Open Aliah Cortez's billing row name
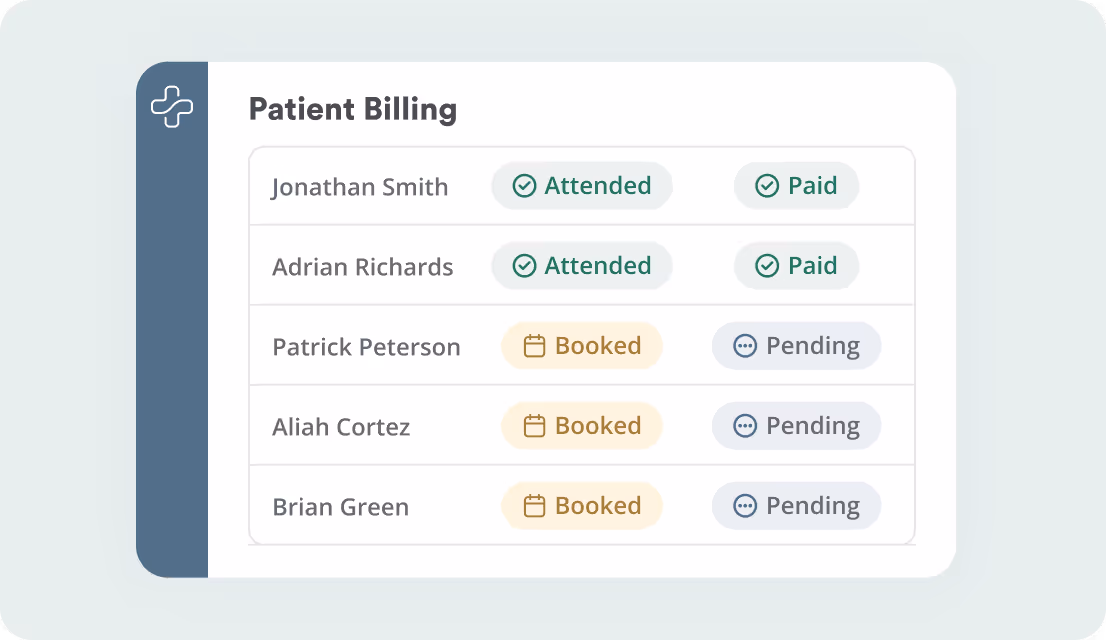The image size is (1106, 640). (341, 427)
